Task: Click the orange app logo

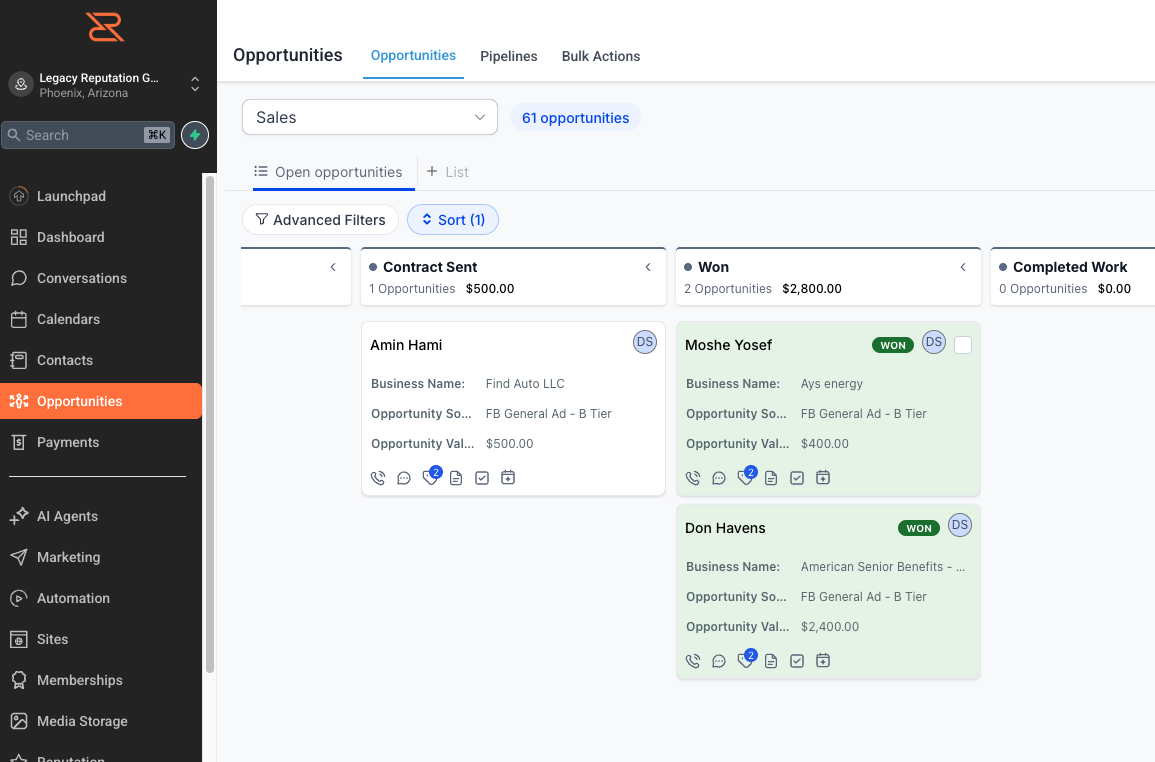Action: tap(105, 27)
